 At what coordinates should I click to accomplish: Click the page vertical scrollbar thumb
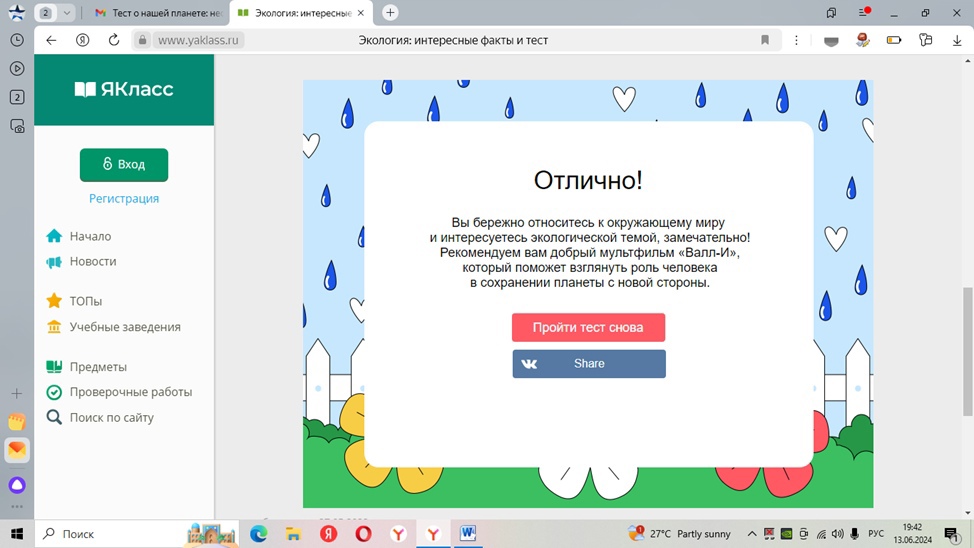pos(967,351)
